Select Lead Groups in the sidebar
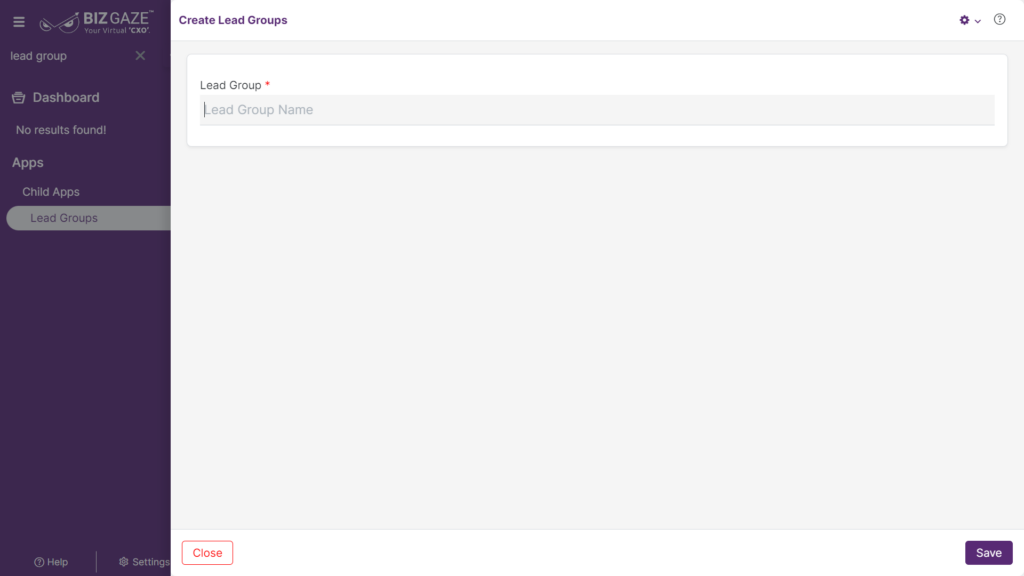This screenshot has height=576, width=1024. [88, 218]
